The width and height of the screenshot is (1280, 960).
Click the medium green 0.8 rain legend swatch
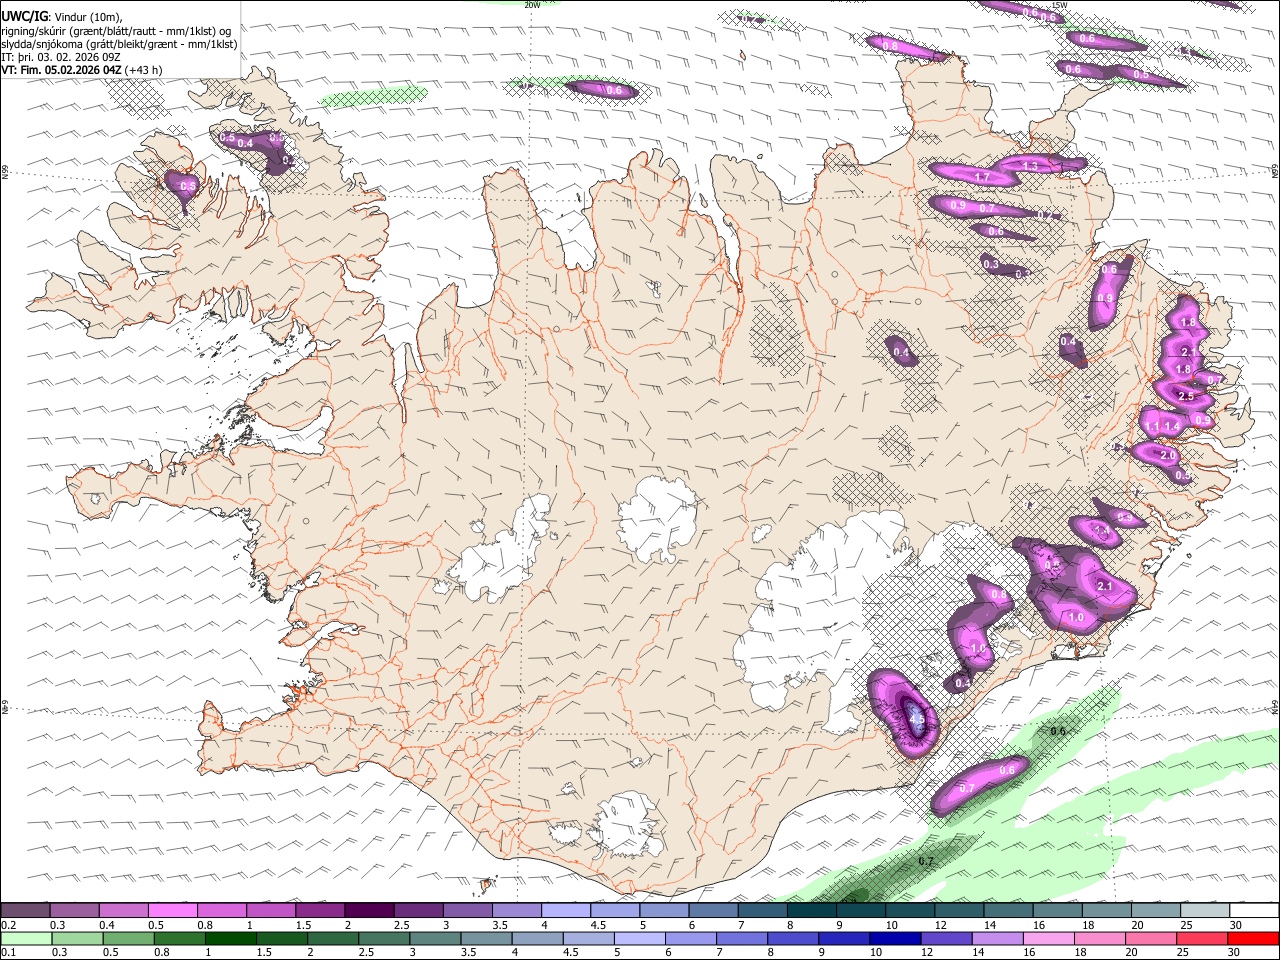point(179,938)
